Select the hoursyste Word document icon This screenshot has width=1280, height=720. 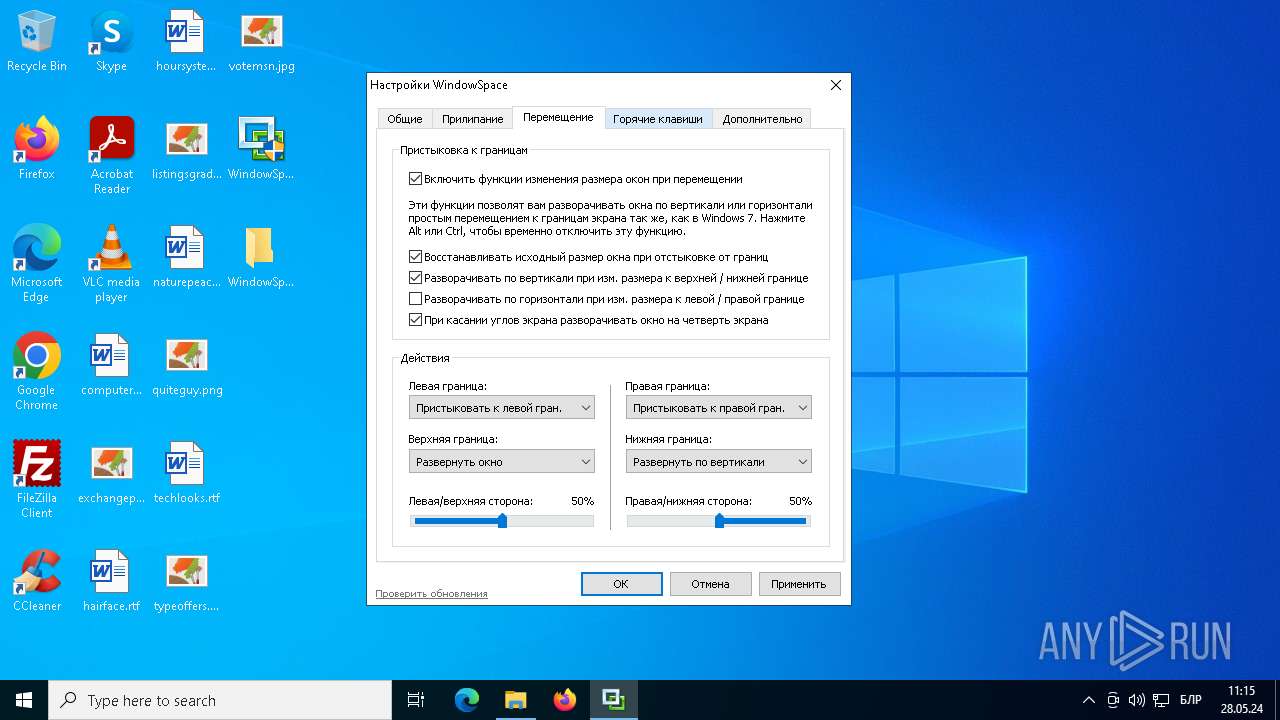pyautogui.click(x=186, y=42)
